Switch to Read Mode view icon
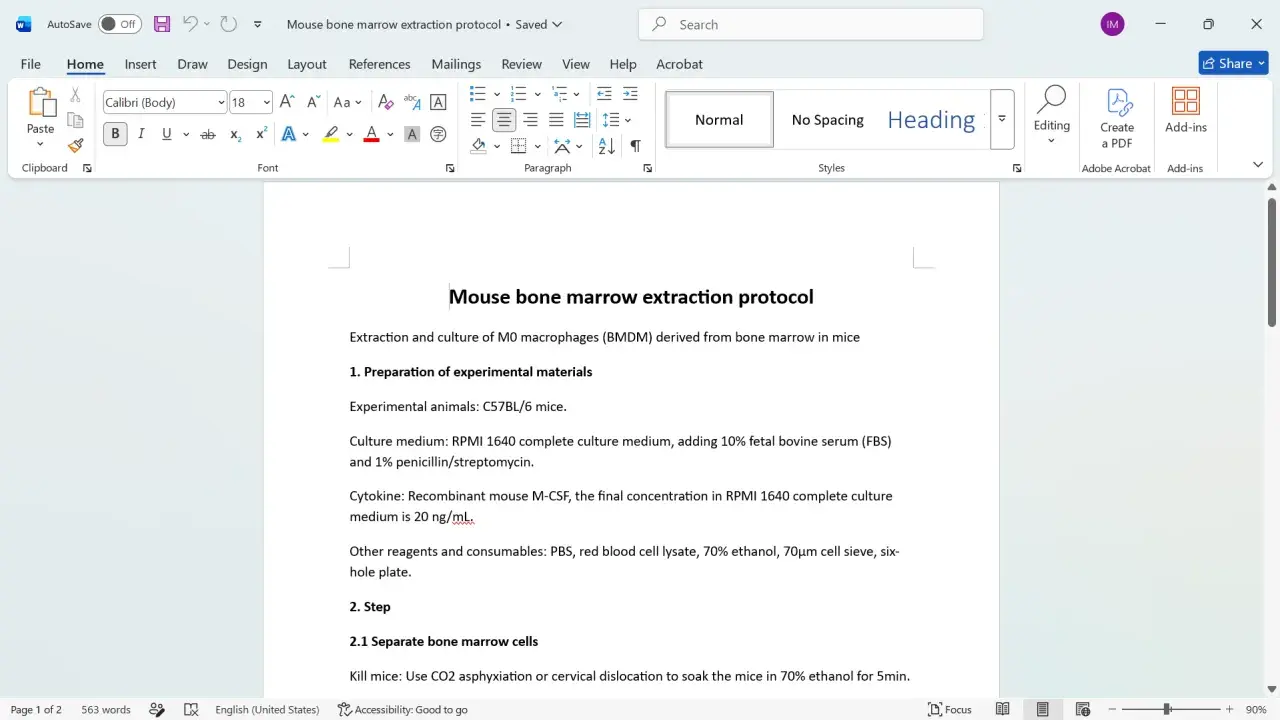The width and height of the screenshot is (1280, 720). tap(1003, 709)
